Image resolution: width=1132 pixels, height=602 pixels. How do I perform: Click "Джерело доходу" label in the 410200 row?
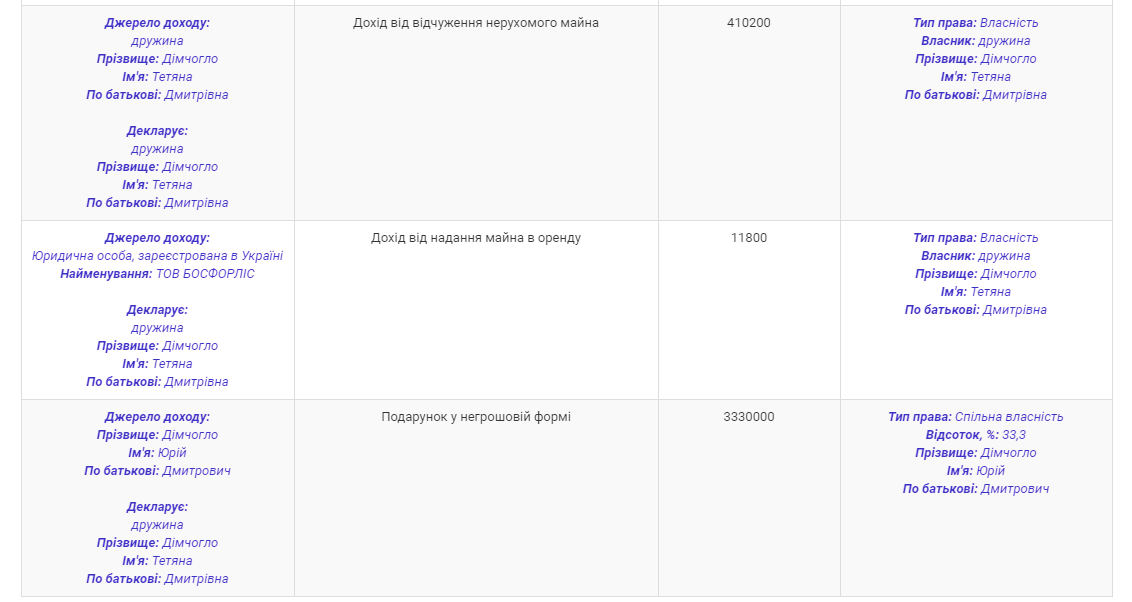(157, 23)
